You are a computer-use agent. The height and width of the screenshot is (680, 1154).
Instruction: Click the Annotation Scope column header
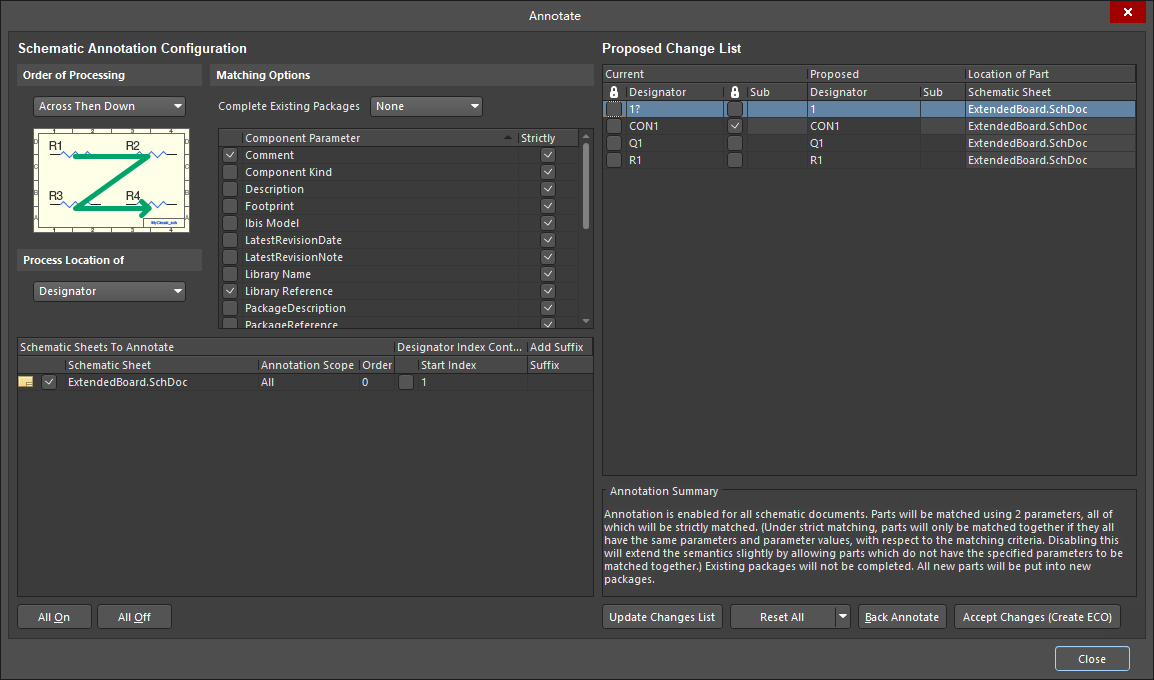tap(308, 365)
